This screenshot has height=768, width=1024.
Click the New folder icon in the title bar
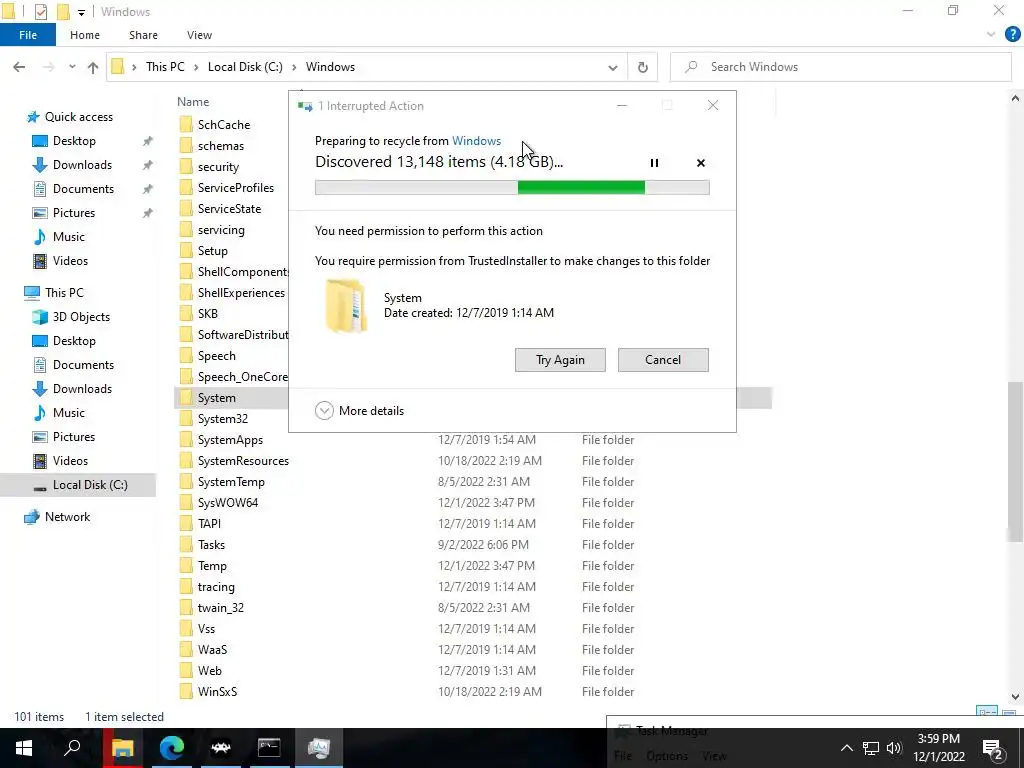(63, 12)
